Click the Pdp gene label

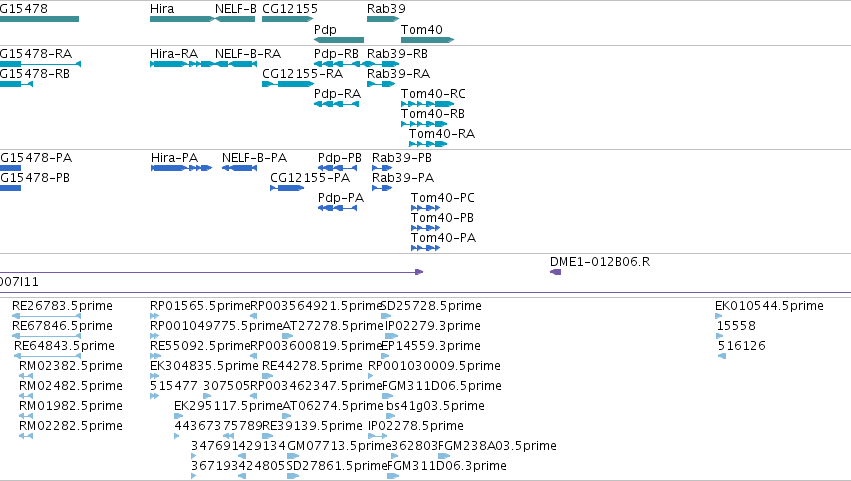pyautogui.click(x=325, y=29)
